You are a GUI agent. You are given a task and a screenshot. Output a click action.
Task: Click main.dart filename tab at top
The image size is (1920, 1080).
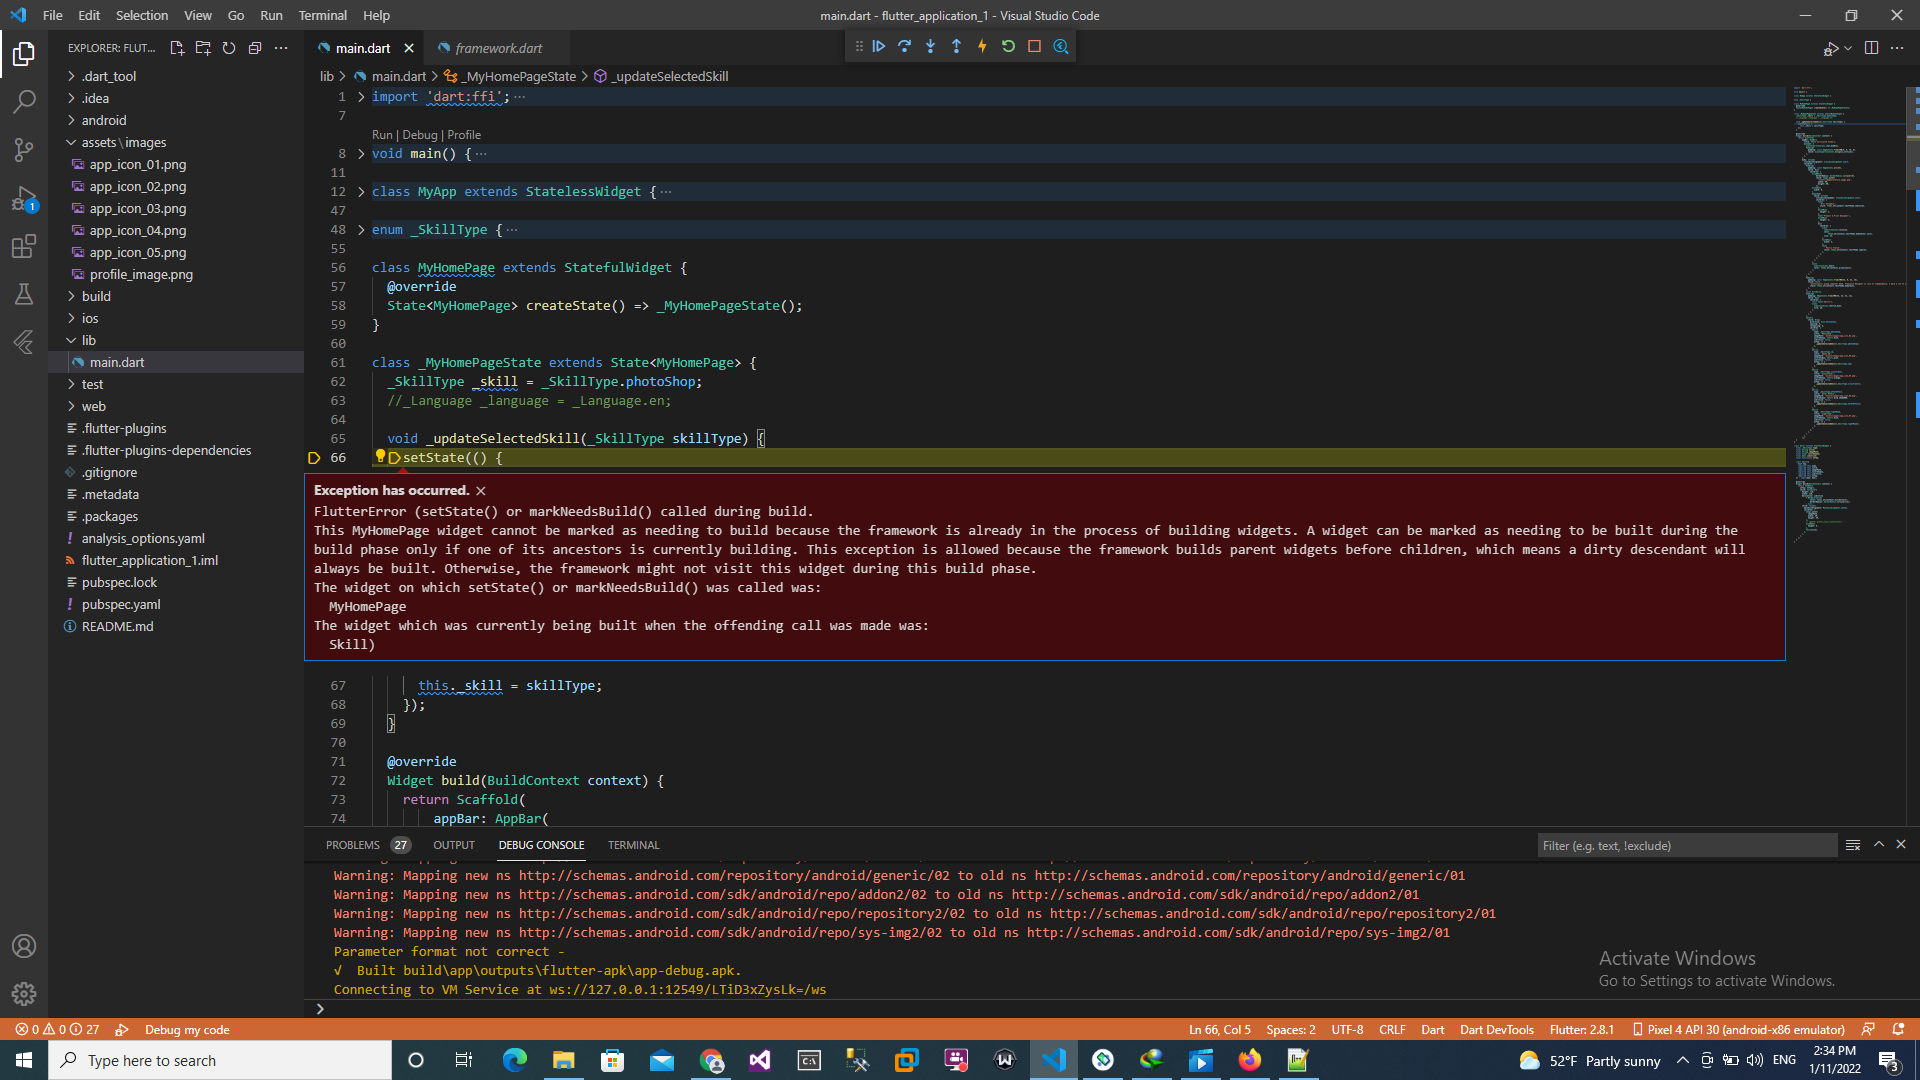[363, 47]
